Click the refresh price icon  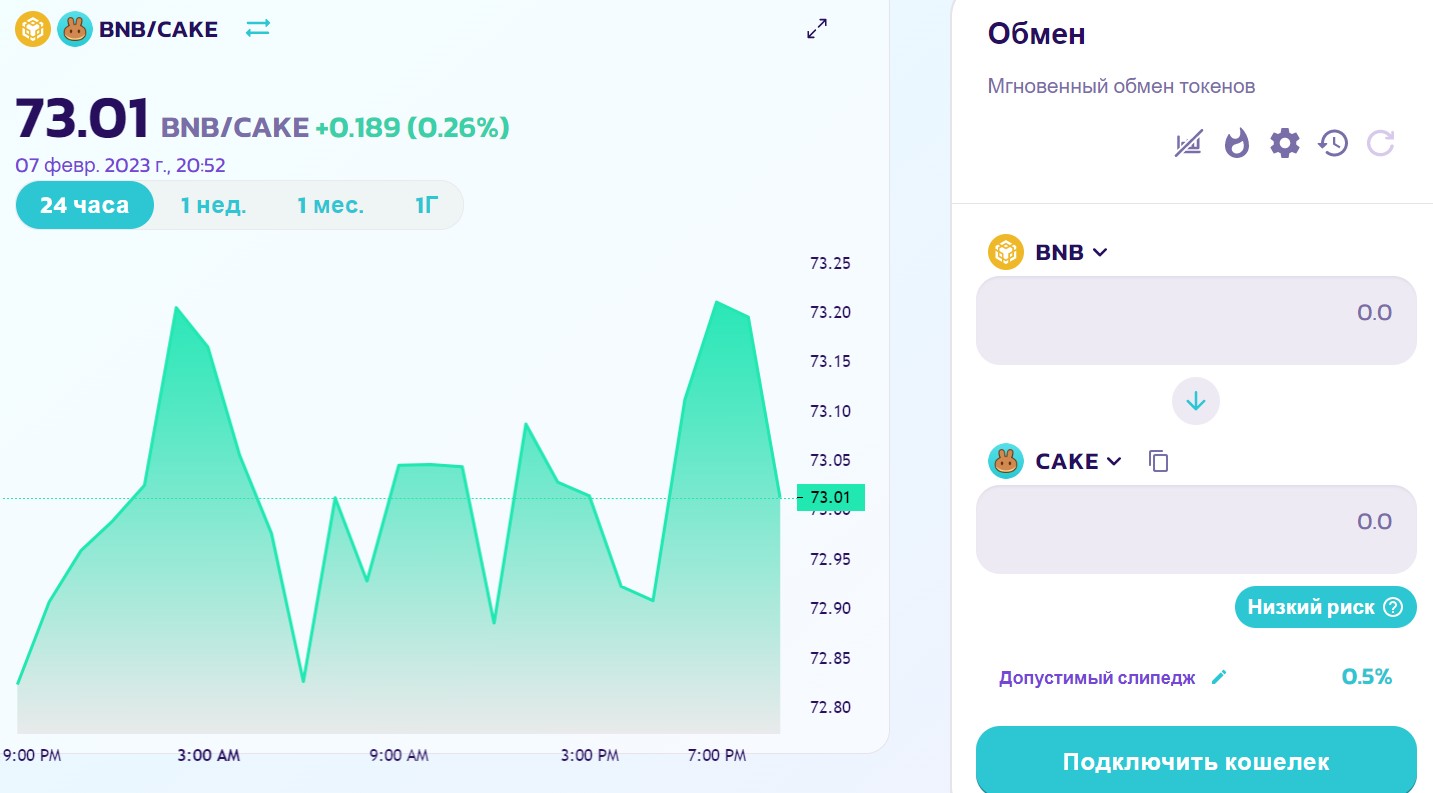(x=1381, y=144)
